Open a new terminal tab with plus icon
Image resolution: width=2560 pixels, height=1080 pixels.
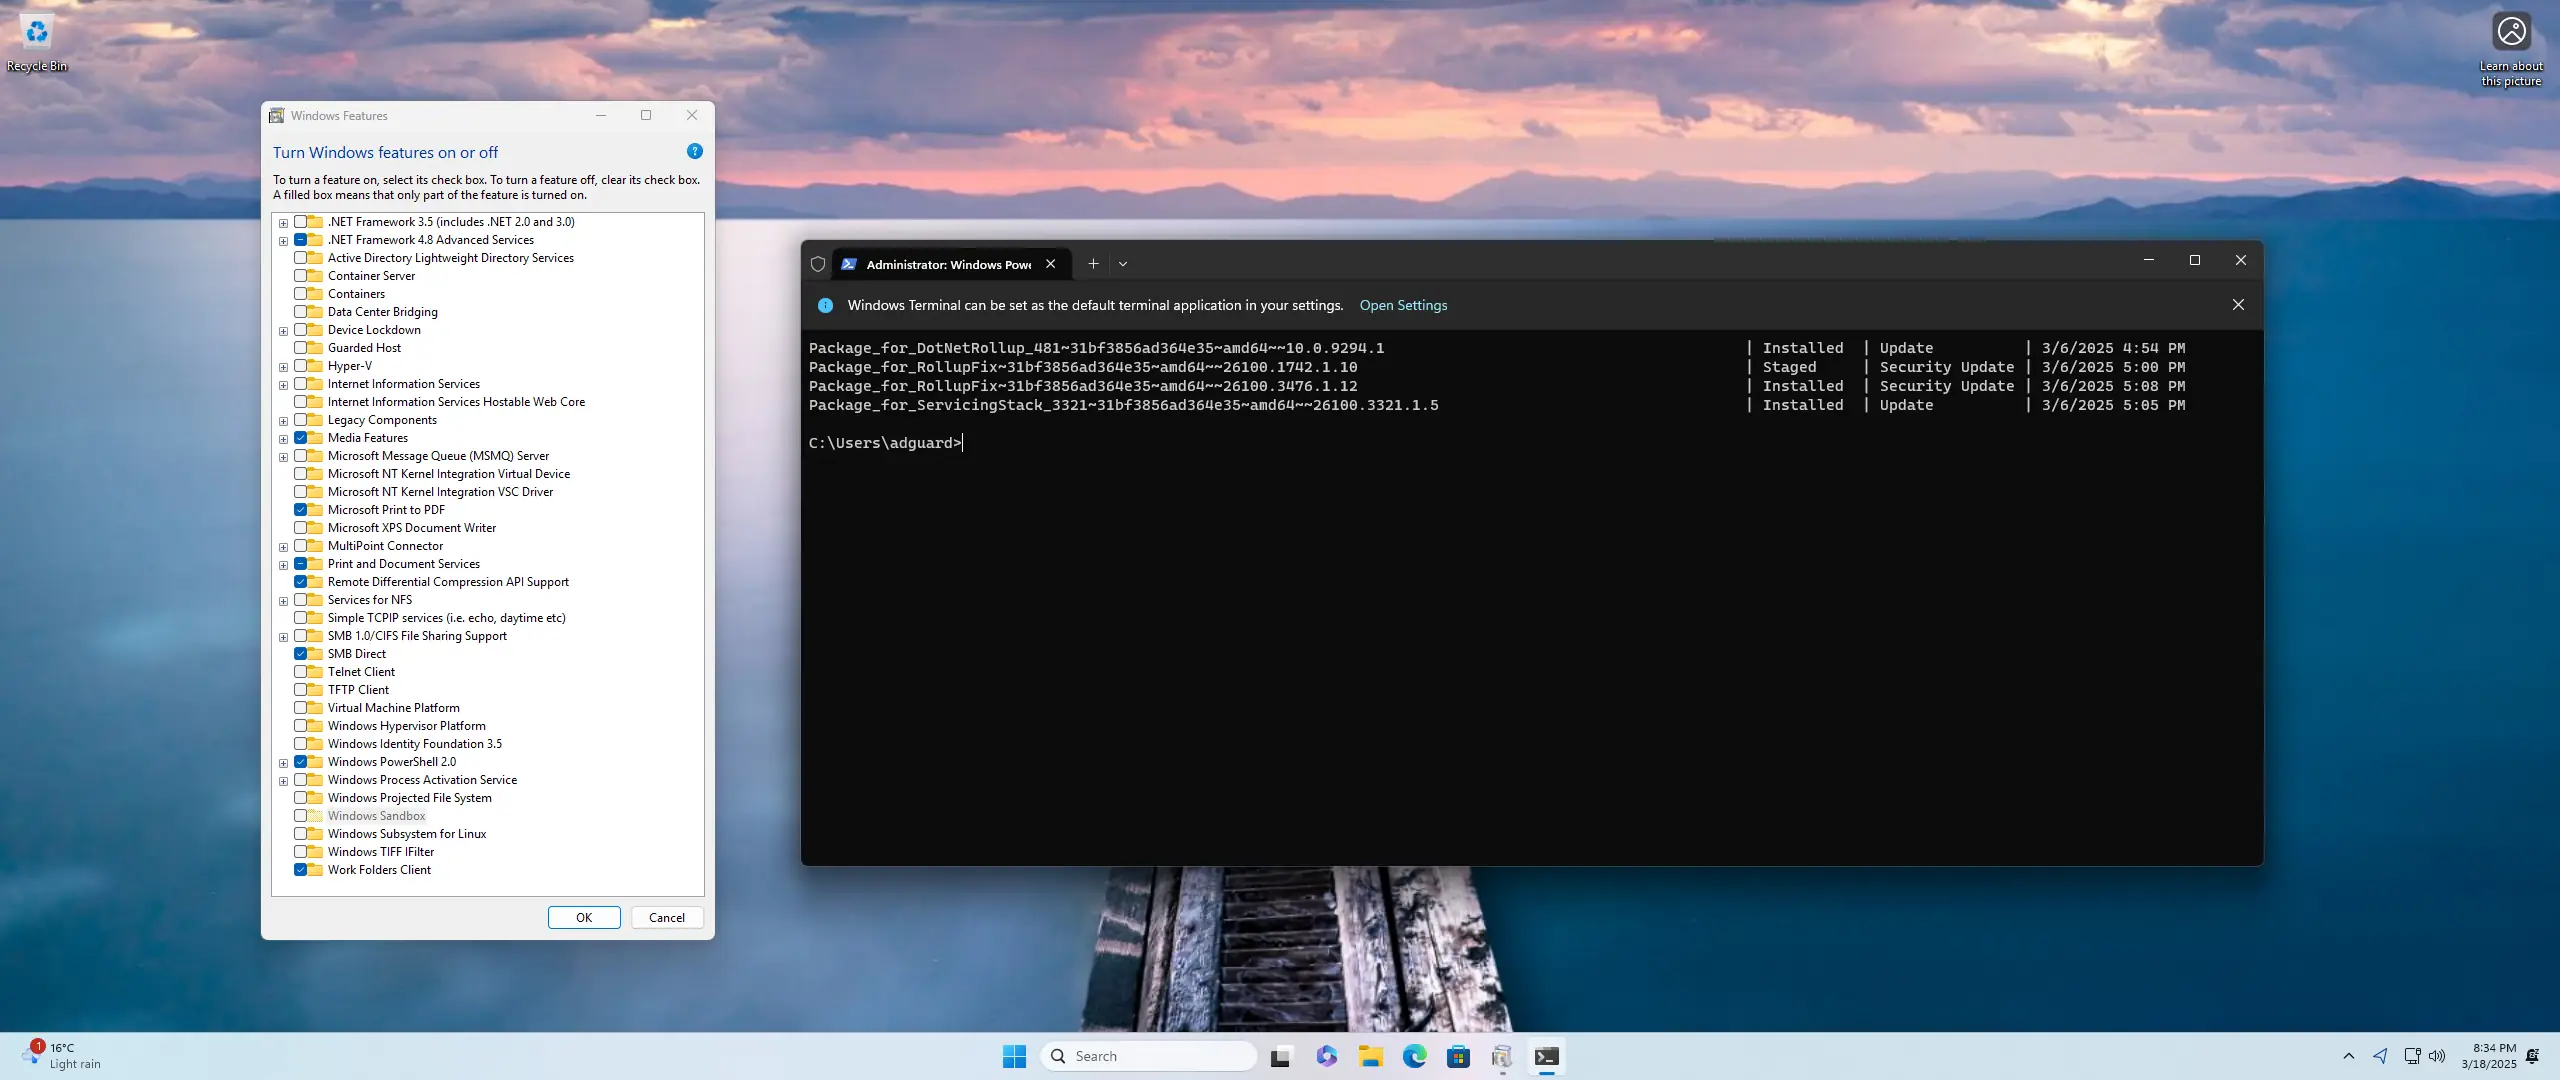[x=1093, y=264]
